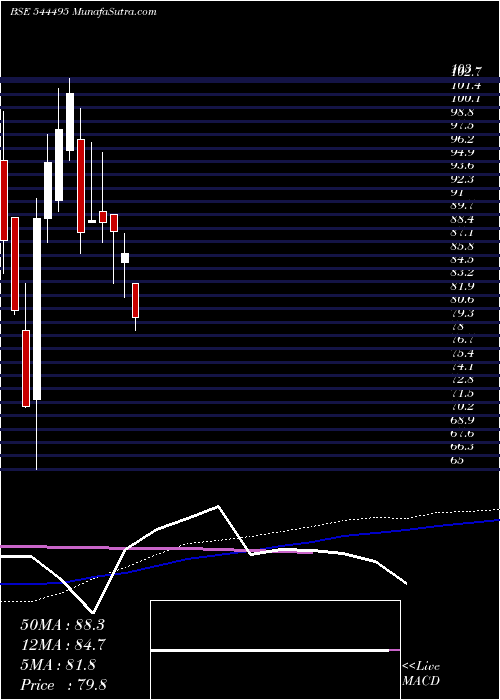
Task: Click the MACD histogram box
Action: click(x=275, y=650)
